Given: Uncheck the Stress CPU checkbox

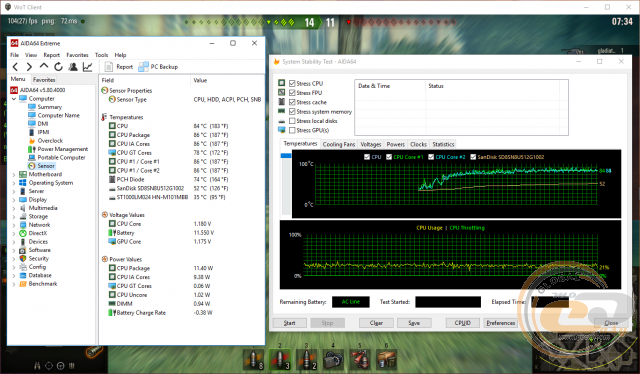Looking at the screenshot, I should coord(292,83).
